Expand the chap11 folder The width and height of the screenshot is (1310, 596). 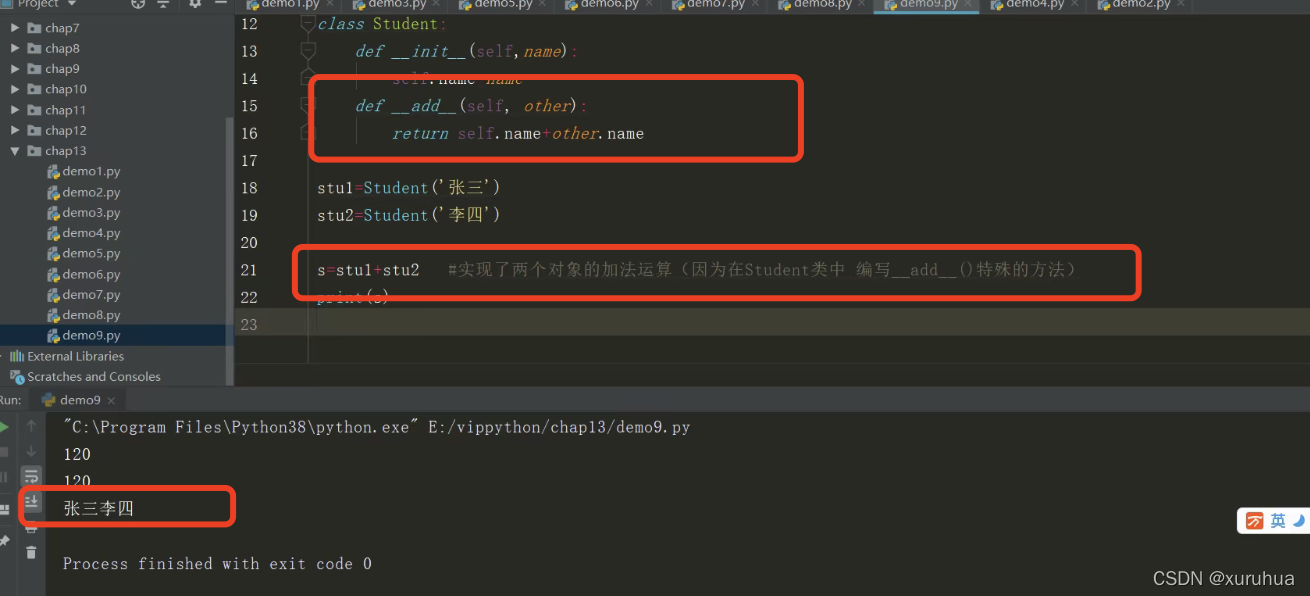point(15,110)
